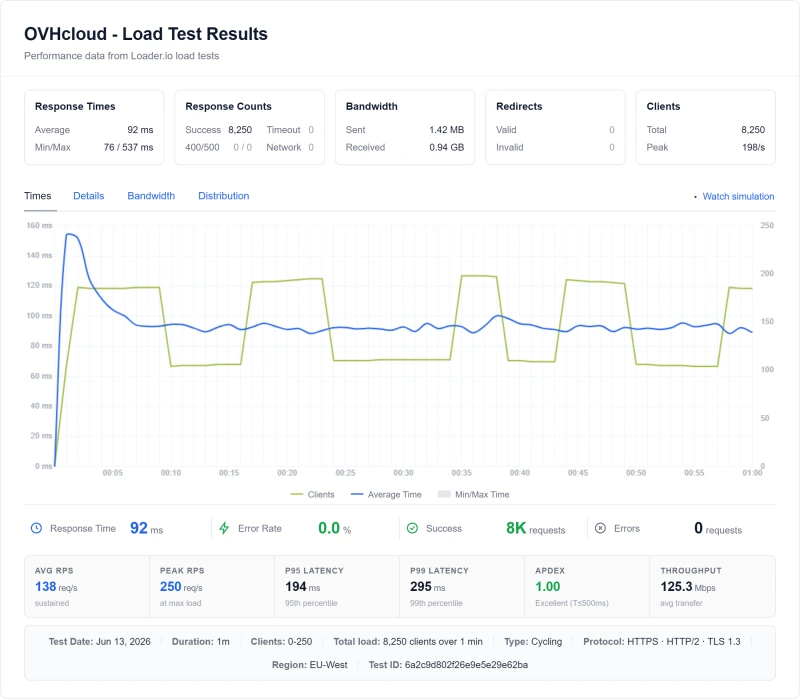Open the Details tab
The height and width of the screenshot is (699, 800).
click(89, 196)
